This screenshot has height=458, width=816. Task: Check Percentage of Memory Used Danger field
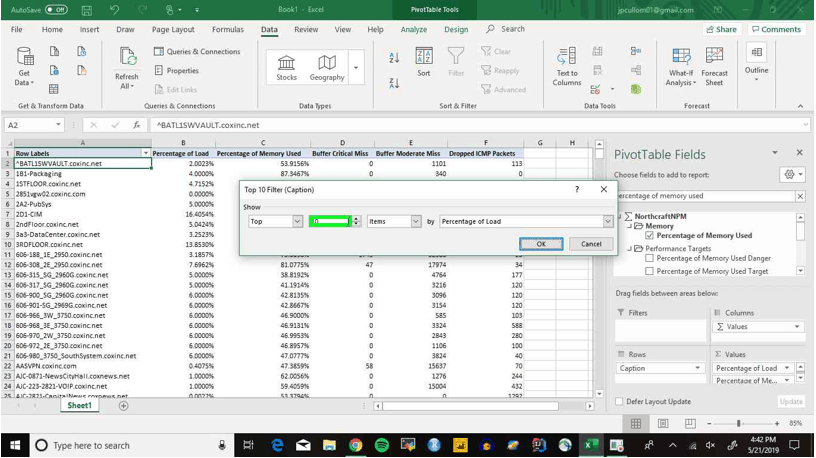click(x=649, y=258)
